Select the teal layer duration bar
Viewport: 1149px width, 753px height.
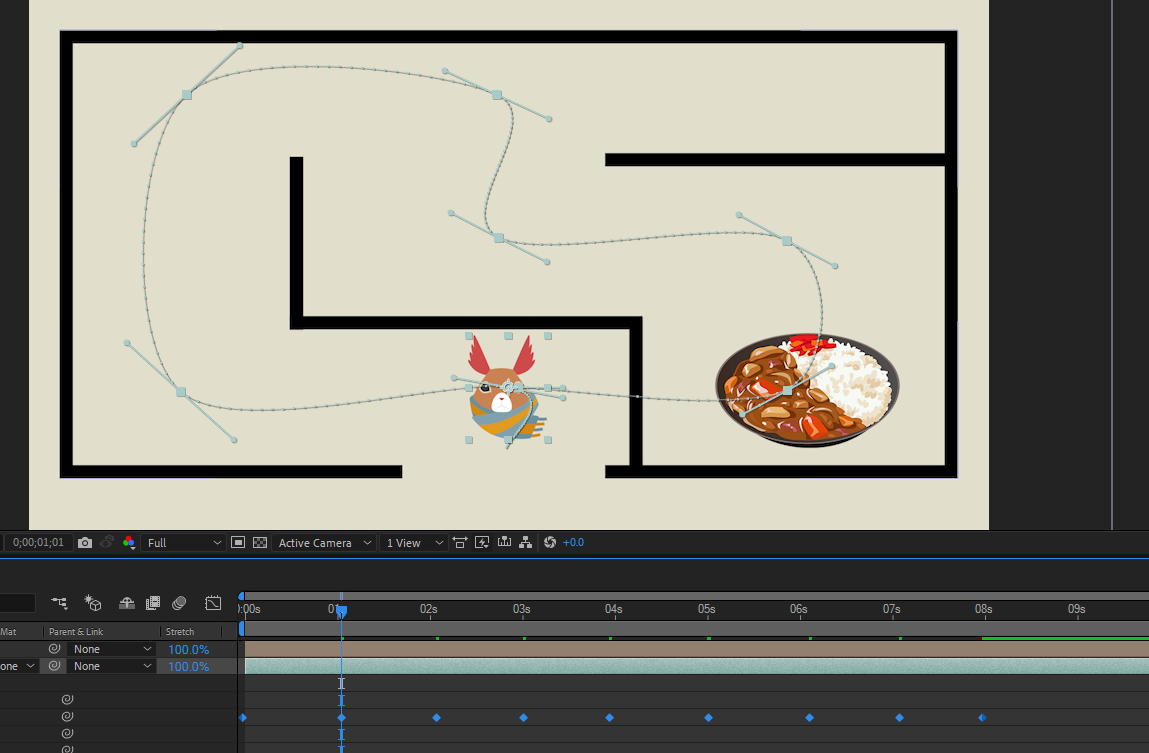(696, 666)
